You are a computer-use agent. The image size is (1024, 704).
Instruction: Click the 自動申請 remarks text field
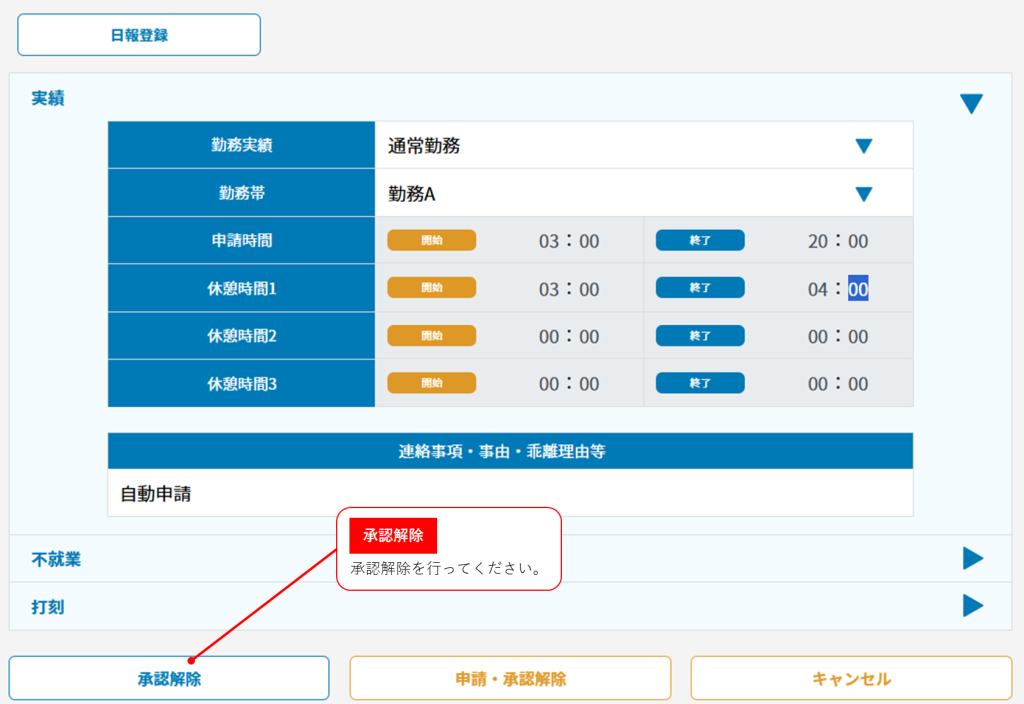510,494
